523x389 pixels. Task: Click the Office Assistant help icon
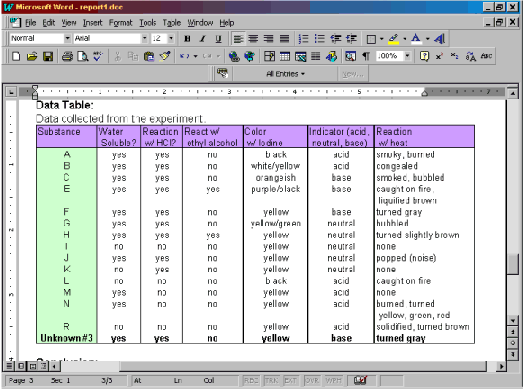[x=424, y=56]
